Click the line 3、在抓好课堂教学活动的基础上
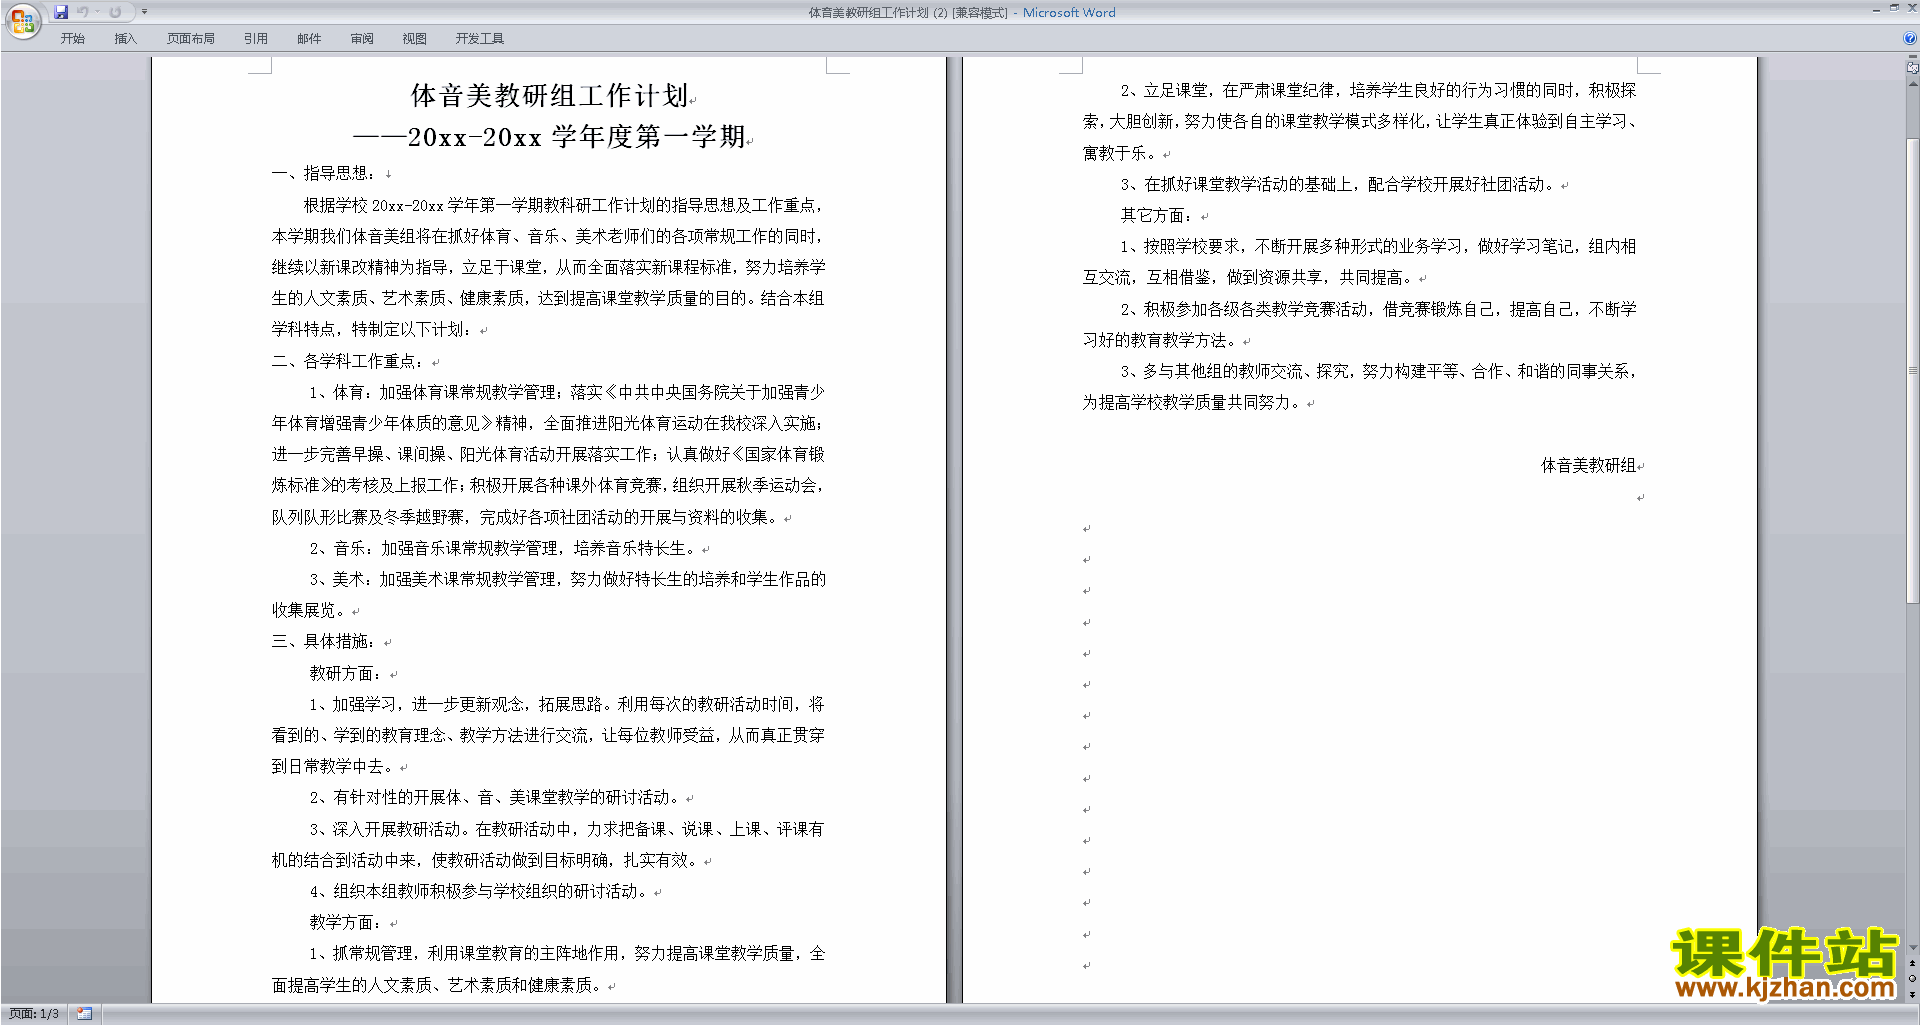1920x1025 pixels. coord(1338,184)
